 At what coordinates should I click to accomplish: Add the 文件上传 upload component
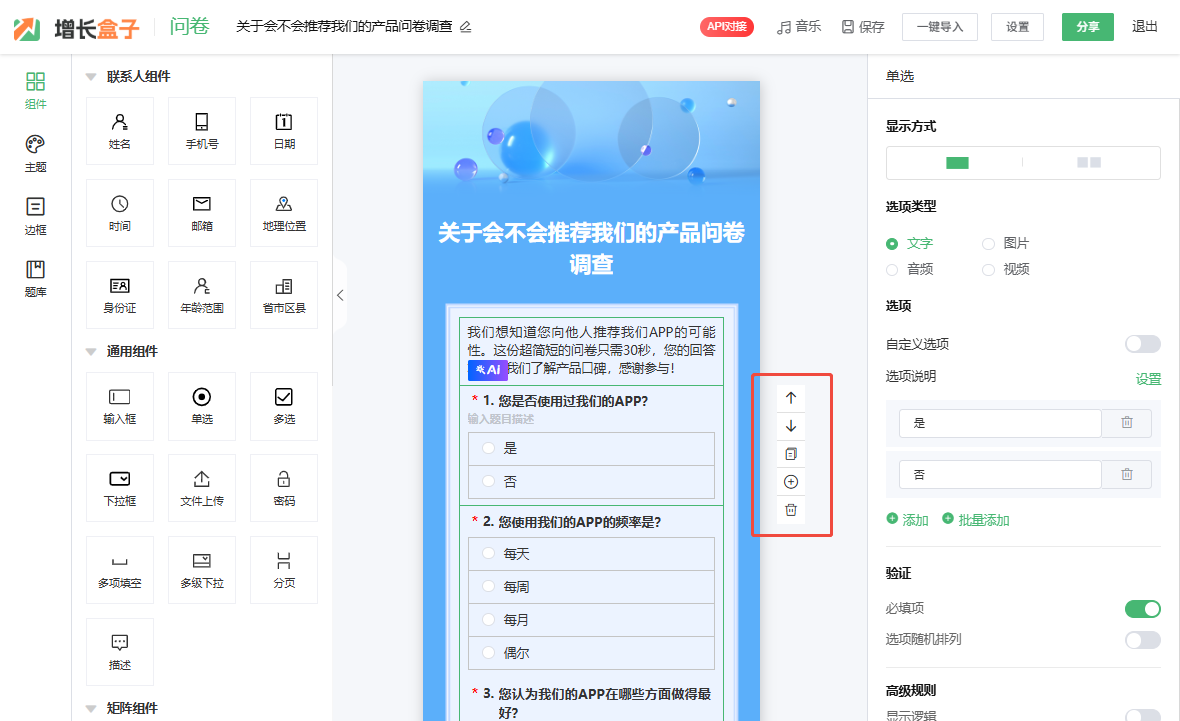pyautogui.click(x=201, y=488)
